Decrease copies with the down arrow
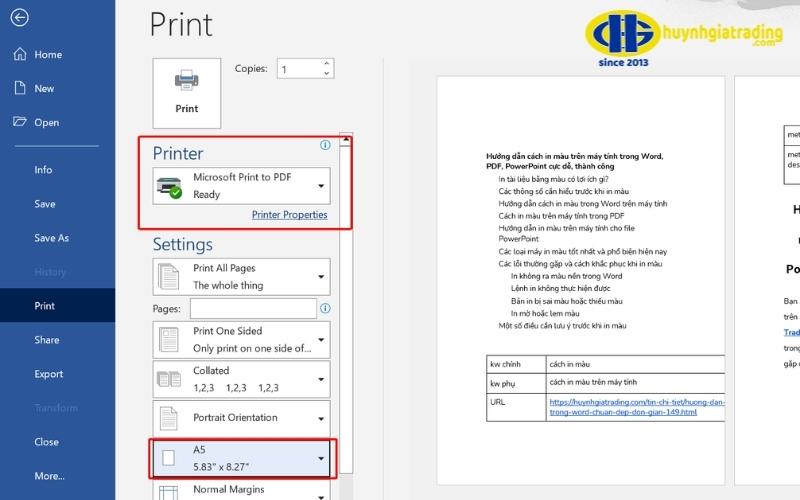This screenshot has height=500, width=800. tap(327, 73)
